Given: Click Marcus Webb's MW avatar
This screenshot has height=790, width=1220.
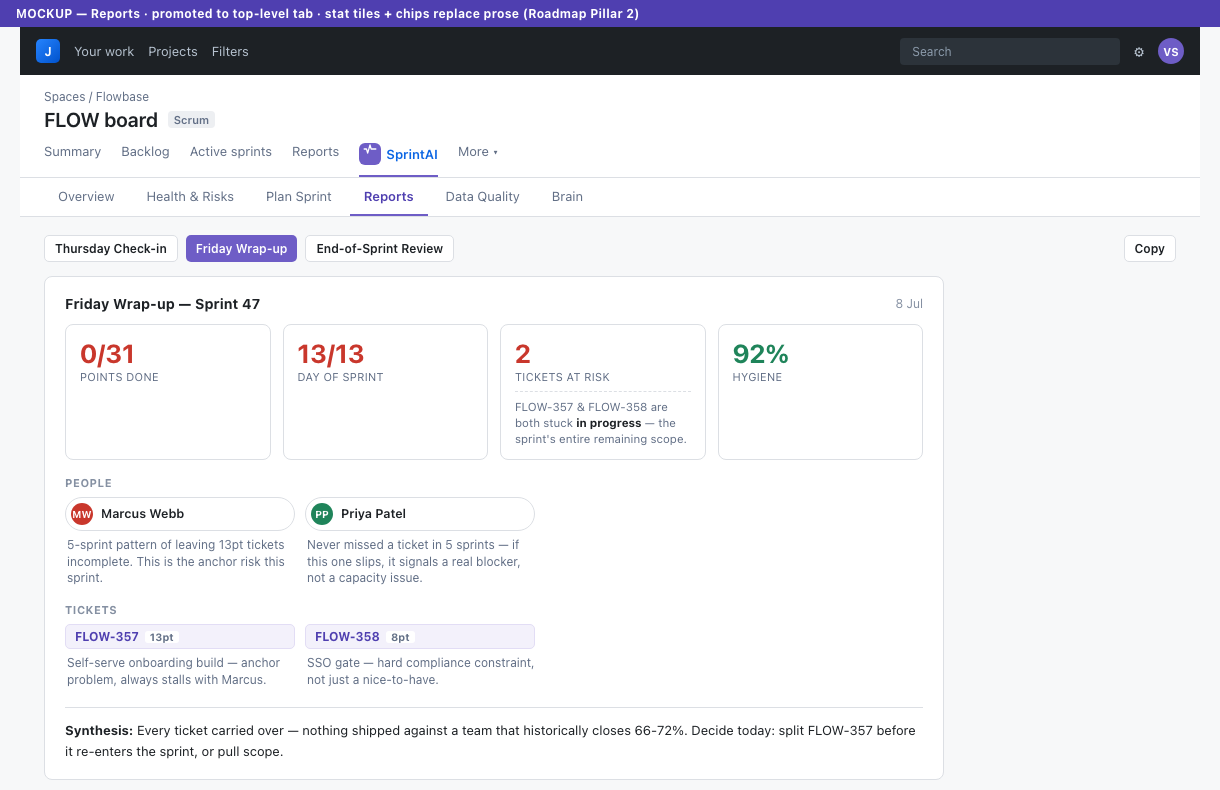Looking at the screenshot, I should [x=82, y=514].
